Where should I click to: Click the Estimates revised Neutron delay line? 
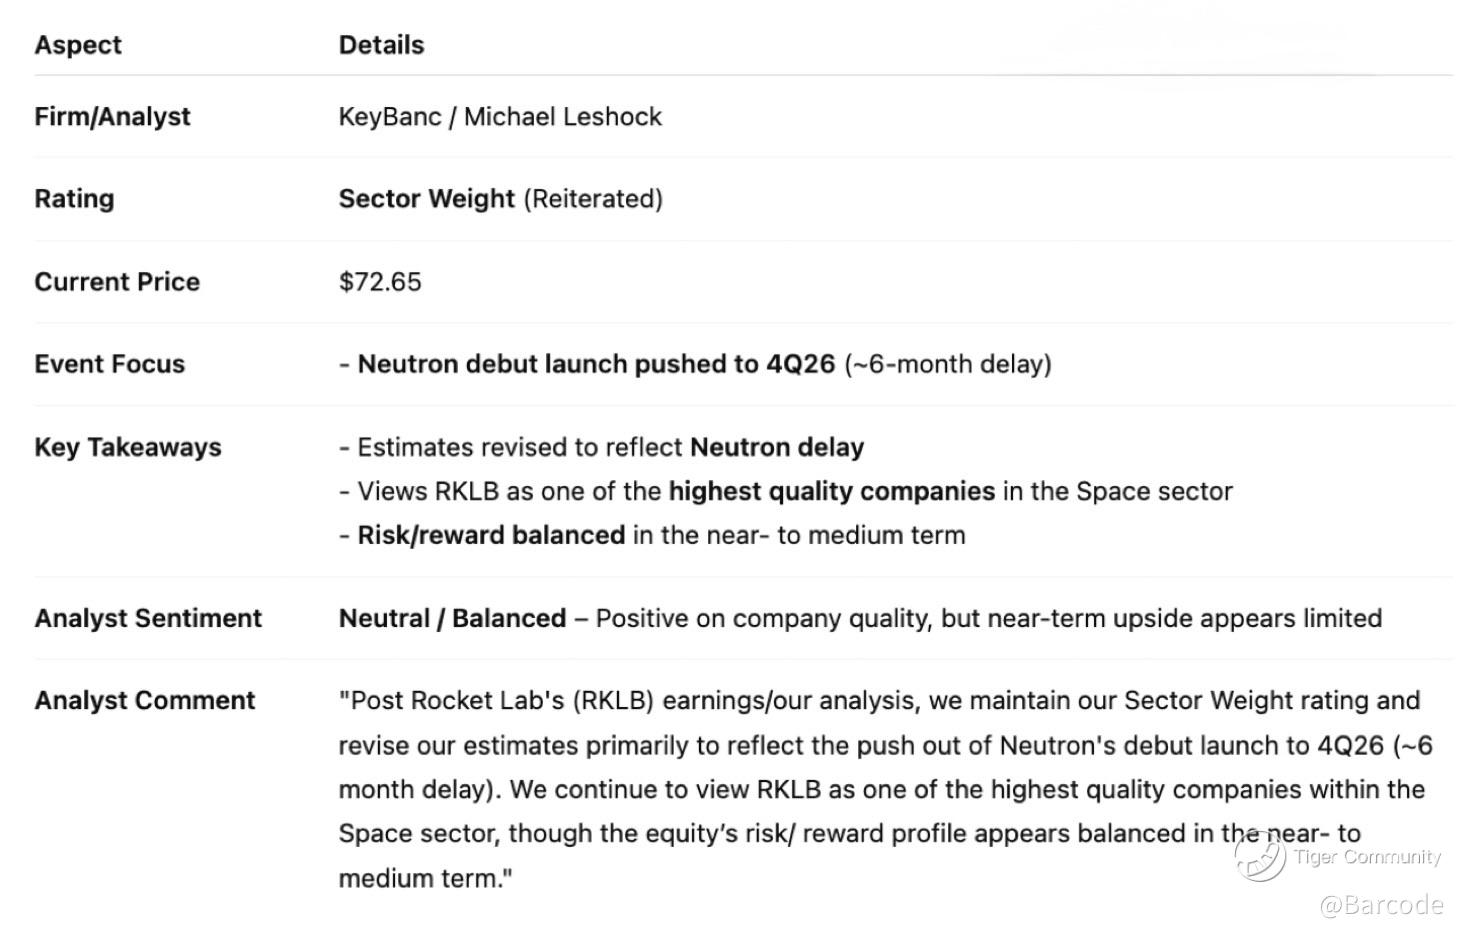[601, 447]
